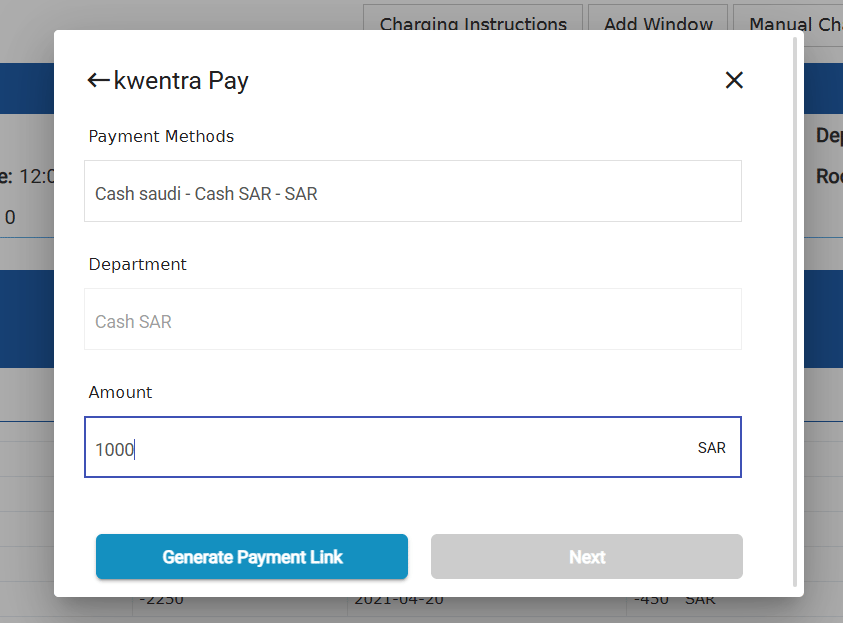Focus the Amount input showing 1000
Viewport: 843px width, 623px height.
[413, 447]
